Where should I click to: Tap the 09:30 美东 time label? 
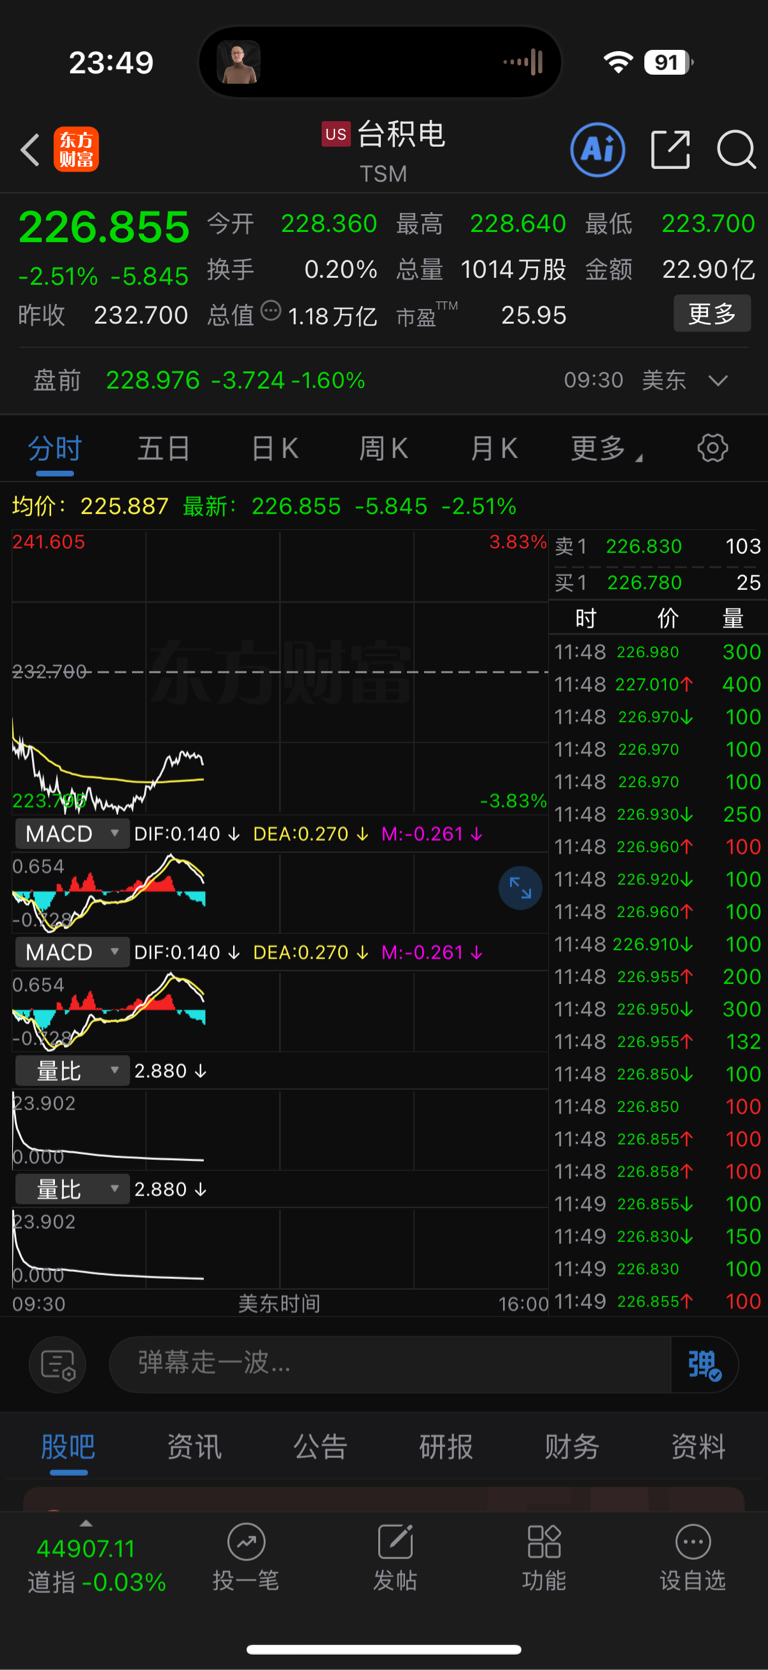point(625,381)
